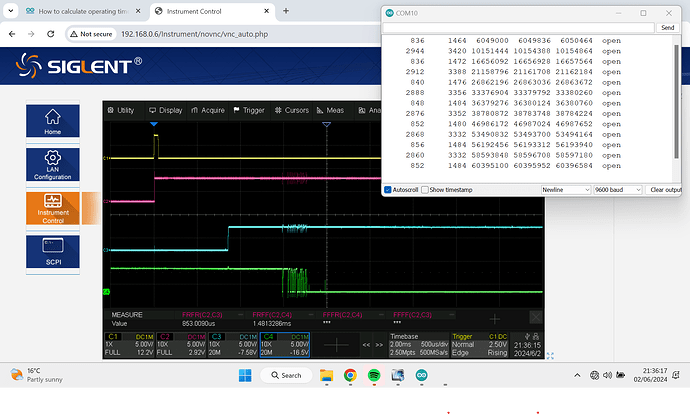The width and height of the screenshot is (690, 414).
Task: Click the taskbar Search box
Action: click(286, 375)
